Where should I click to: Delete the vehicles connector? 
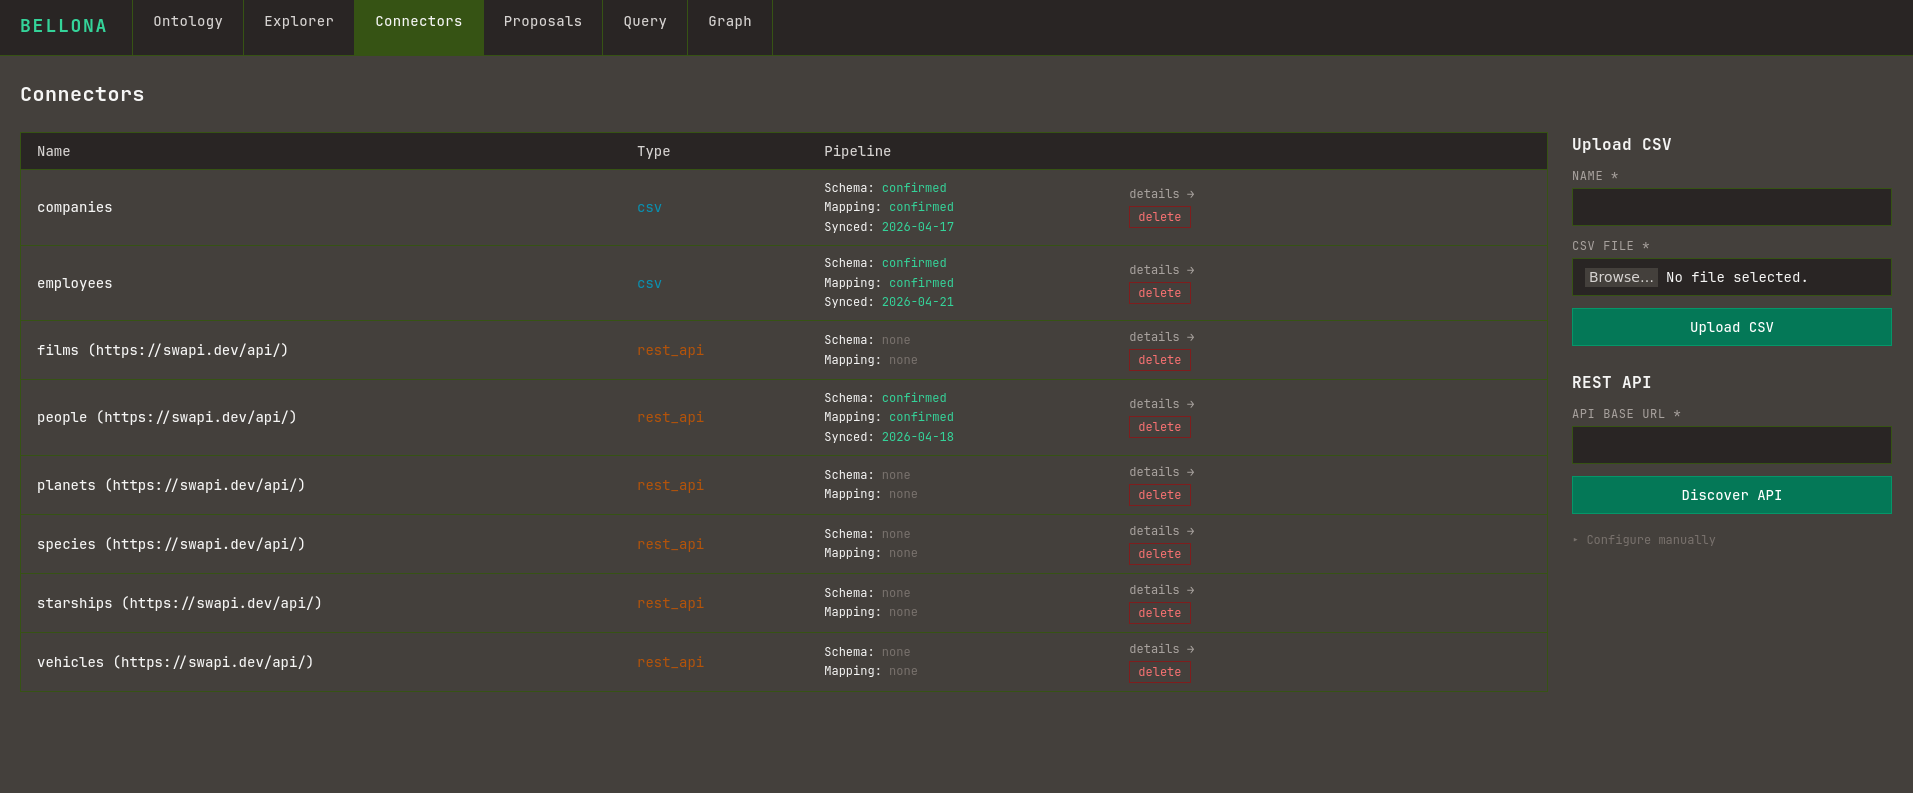[x=1160, y=672]
